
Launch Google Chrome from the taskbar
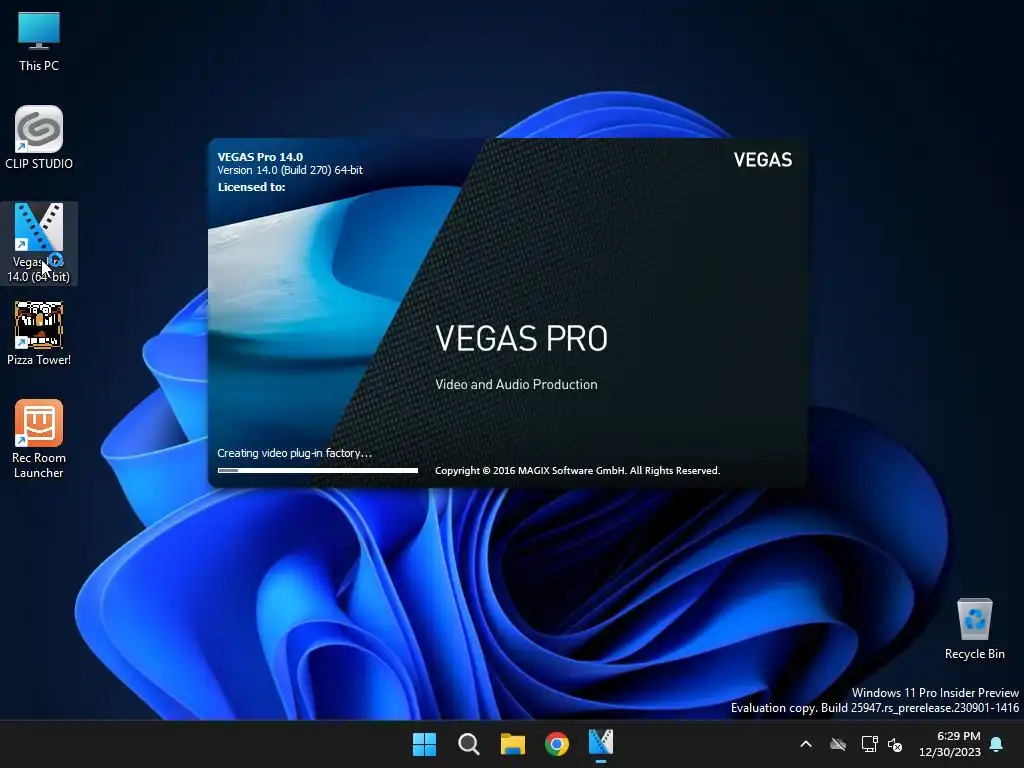click(557, 744)
